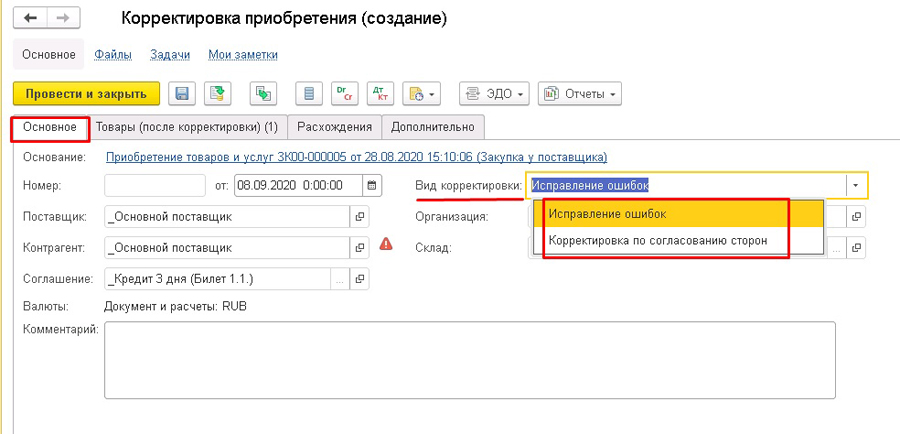
Task: Toggle the Вид корректировки dropdown arrow
Action: point(856,185)
